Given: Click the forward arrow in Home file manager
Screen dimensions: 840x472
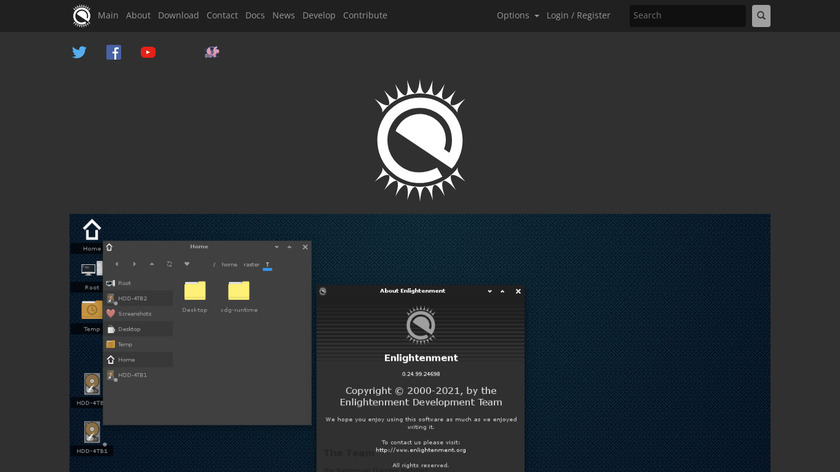Looking at the screenshot, I should coord(134,264).
